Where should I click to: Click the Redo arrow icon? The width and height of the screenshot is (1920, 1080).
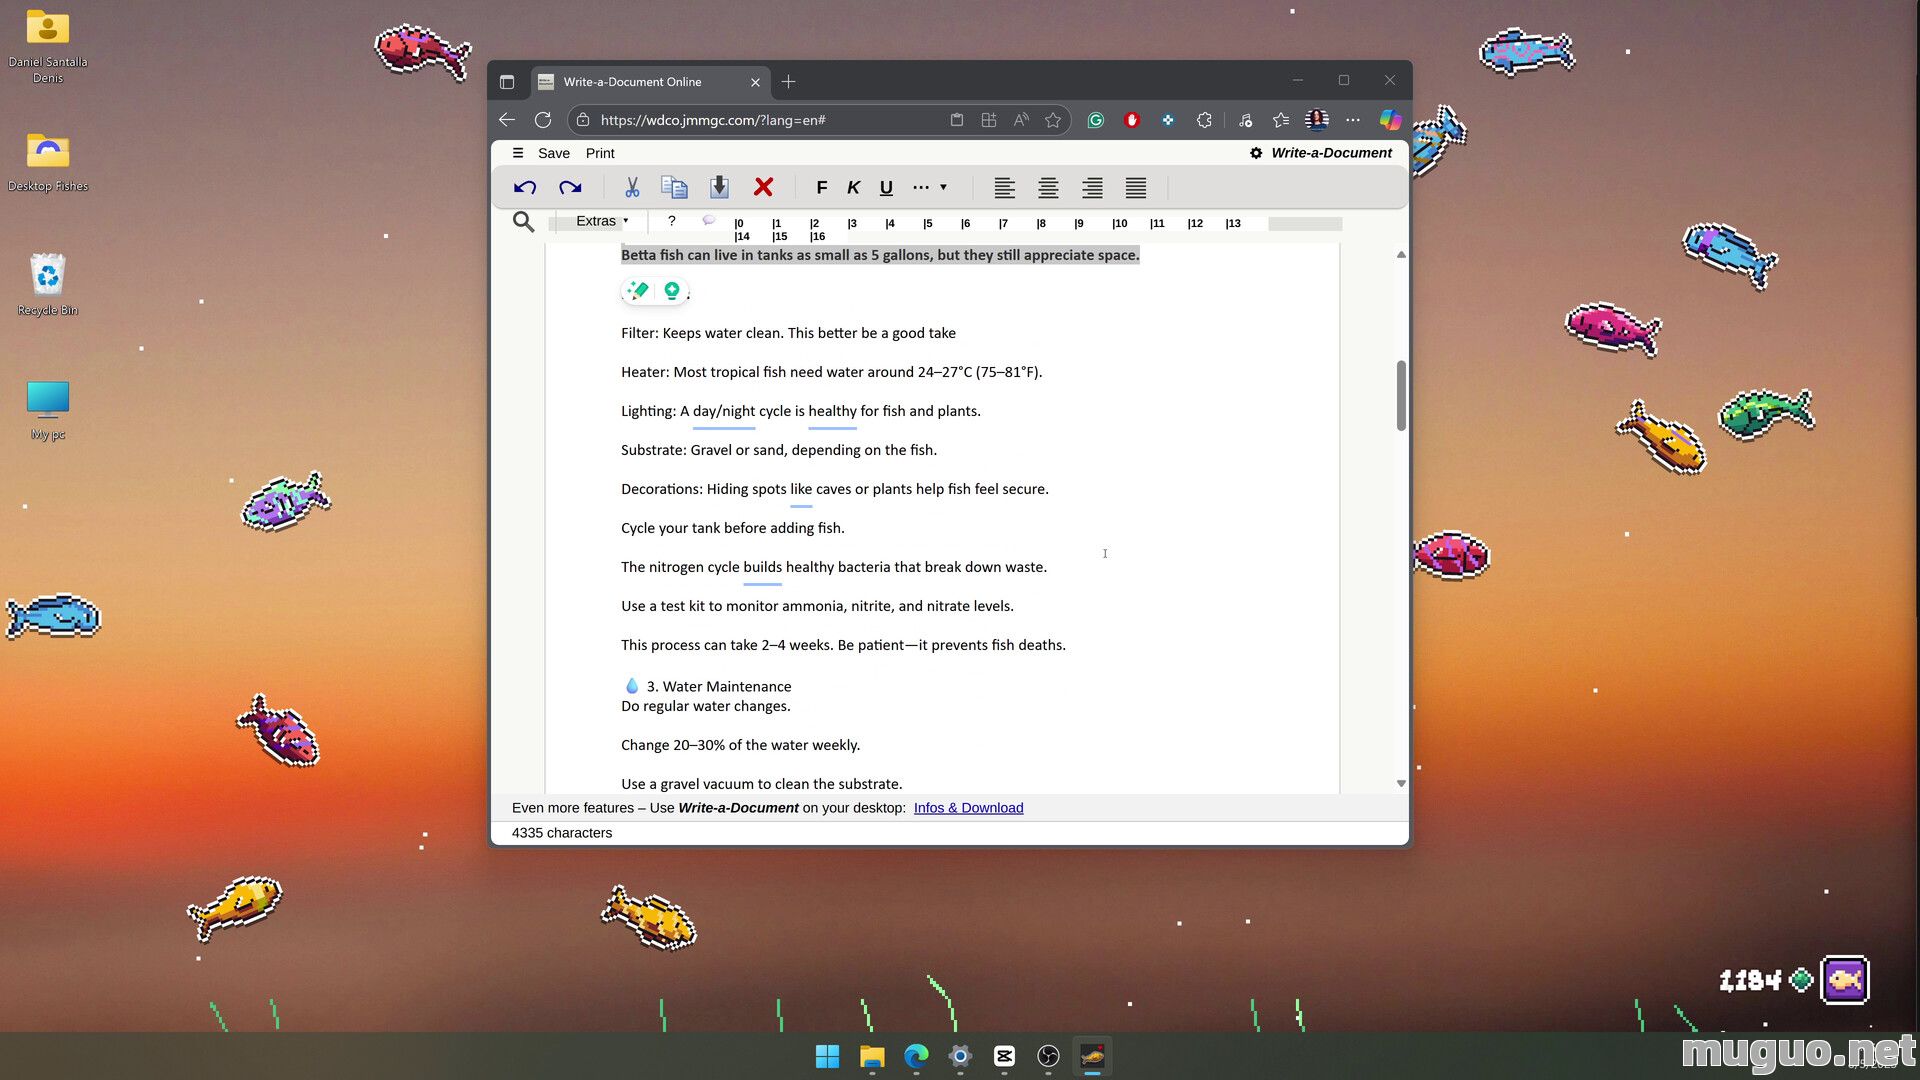[x=570, y=187]
